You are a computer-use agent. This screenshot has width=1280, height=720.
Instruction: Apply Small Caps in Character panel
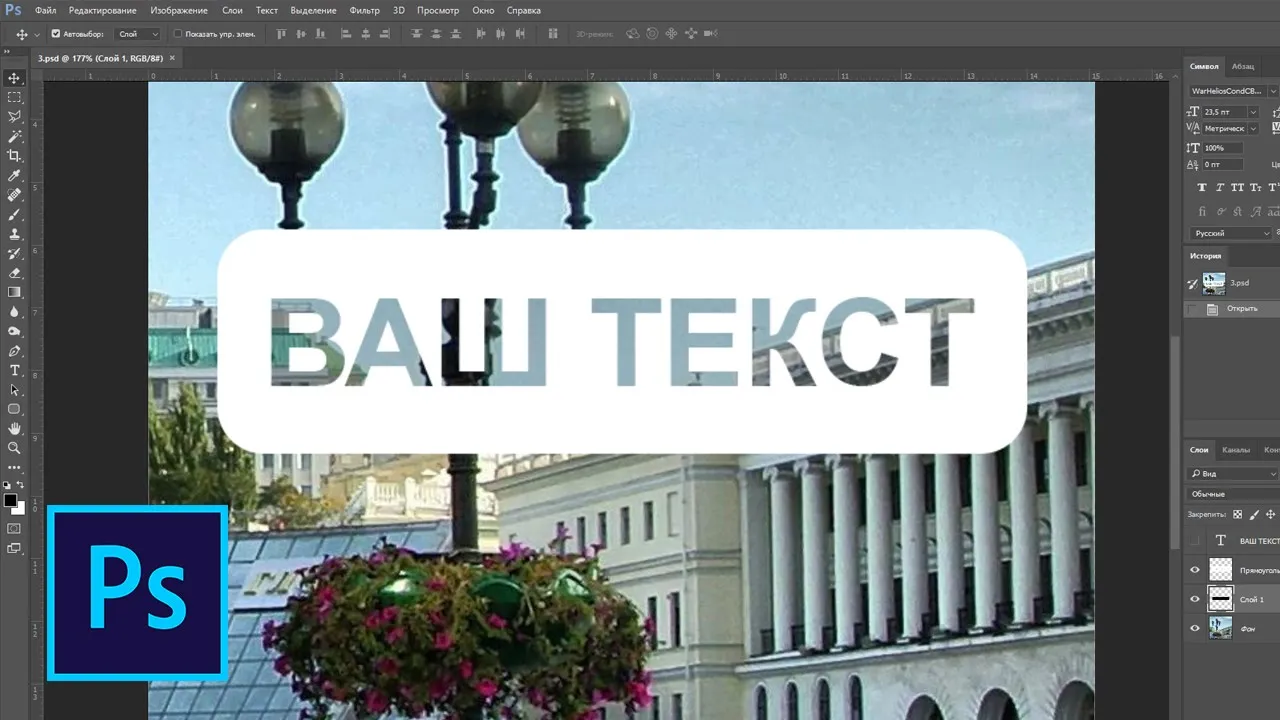[1256, 187]
